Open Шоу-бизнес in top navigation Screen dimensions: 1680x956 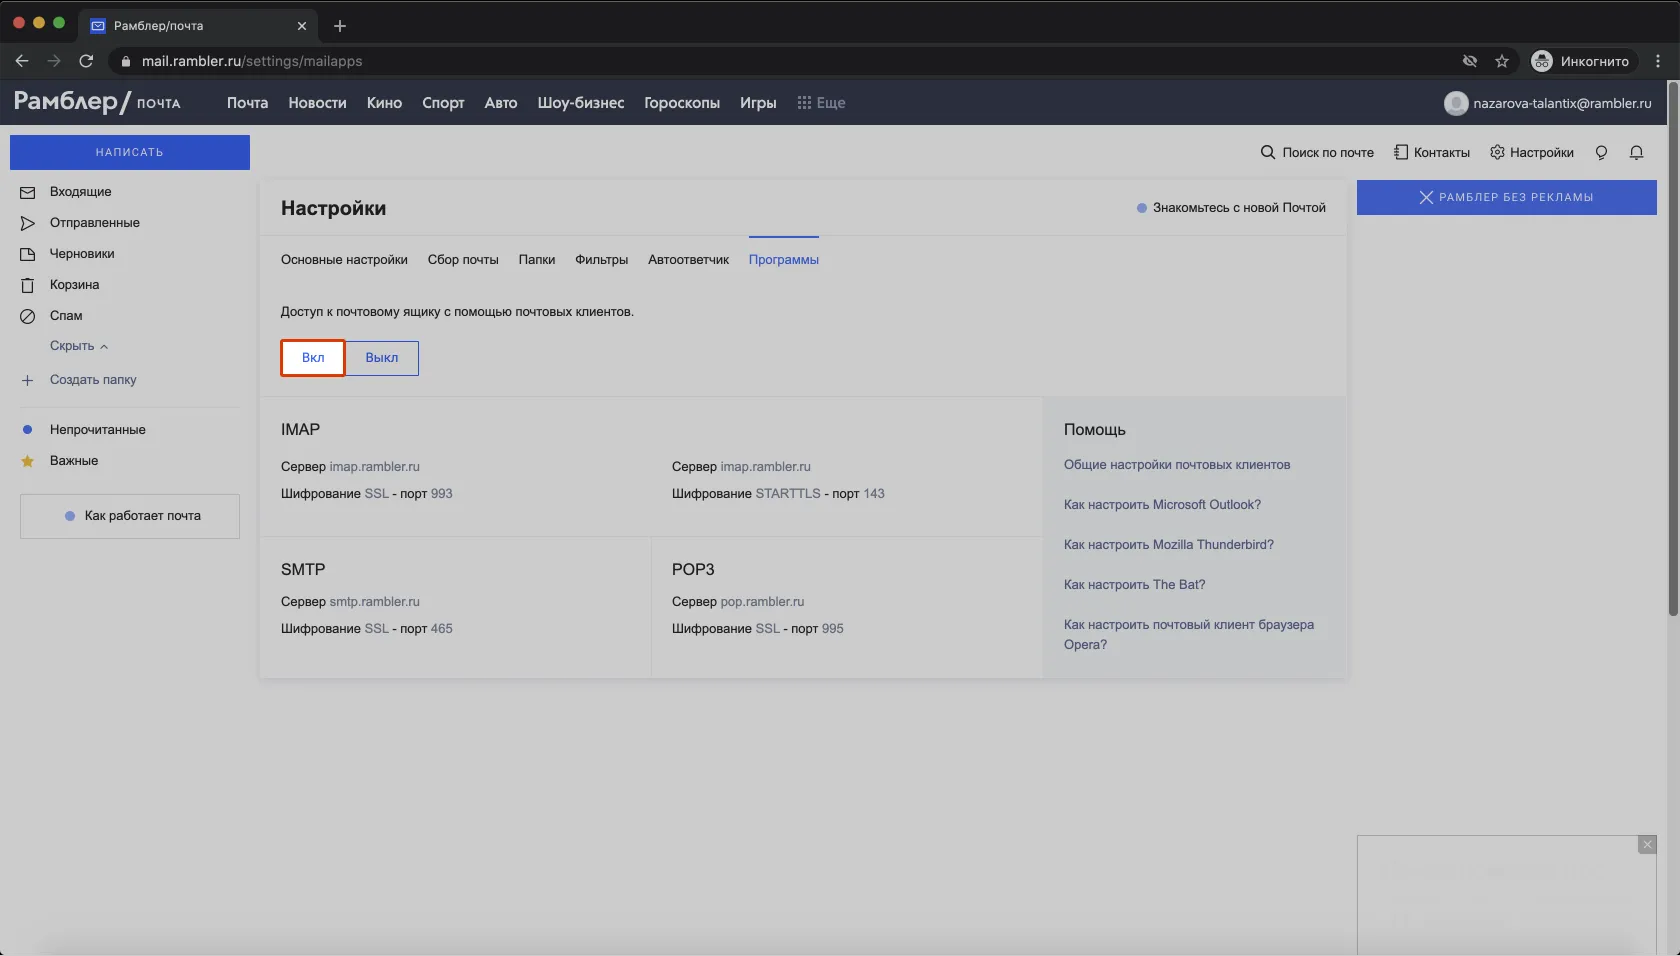581,103
